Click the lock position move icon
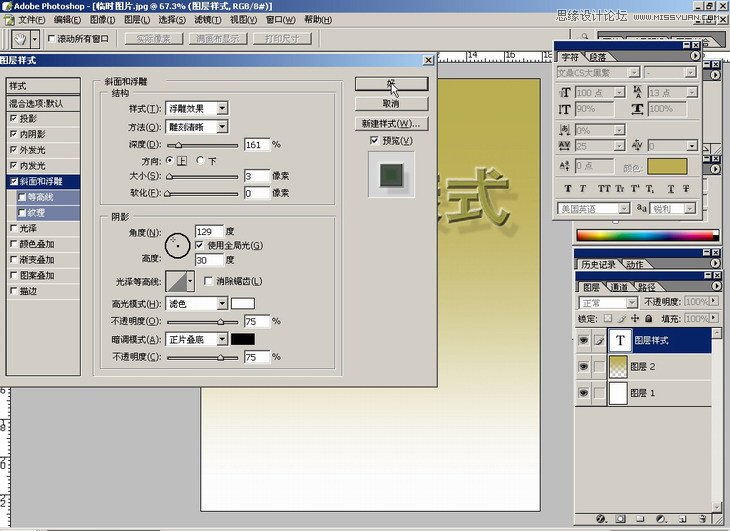The image size is (730, 531). (x=635, y=318)
